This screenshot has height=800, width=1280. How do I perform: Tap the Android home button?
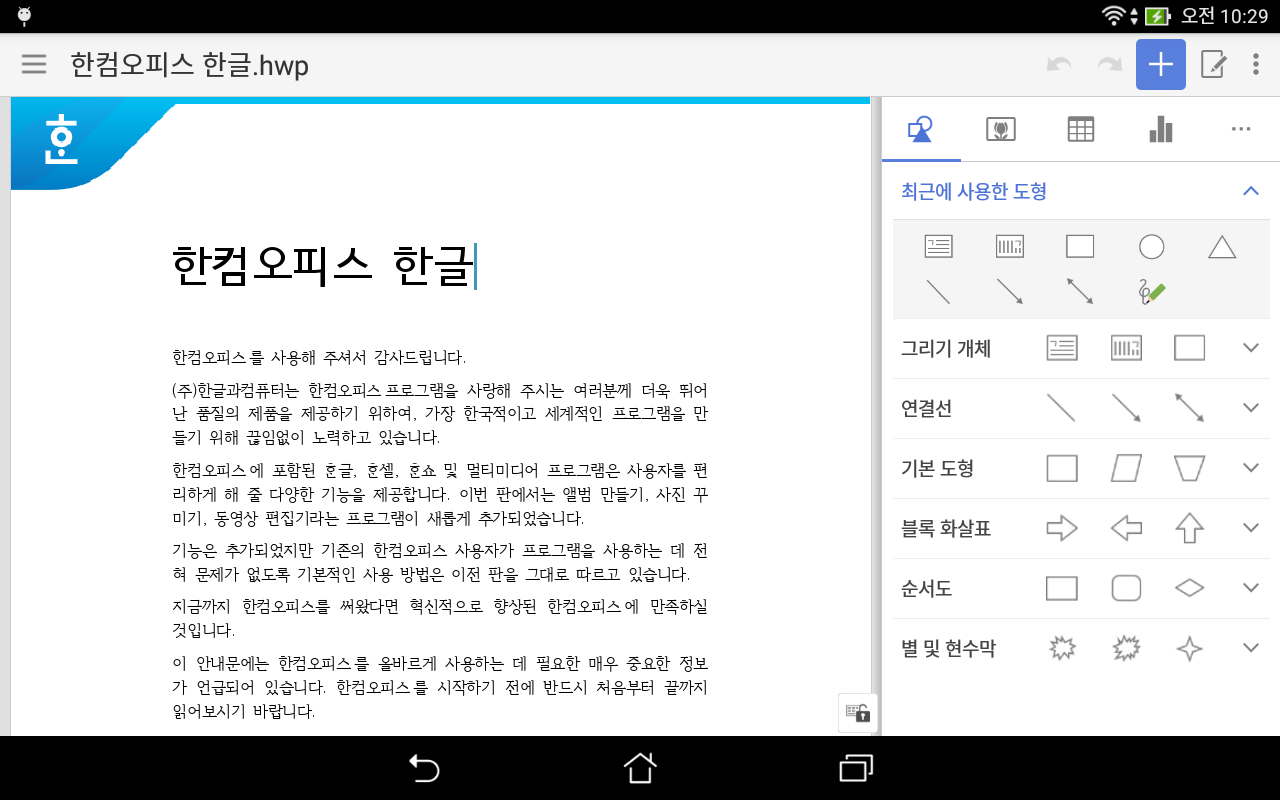click(640, 768)
